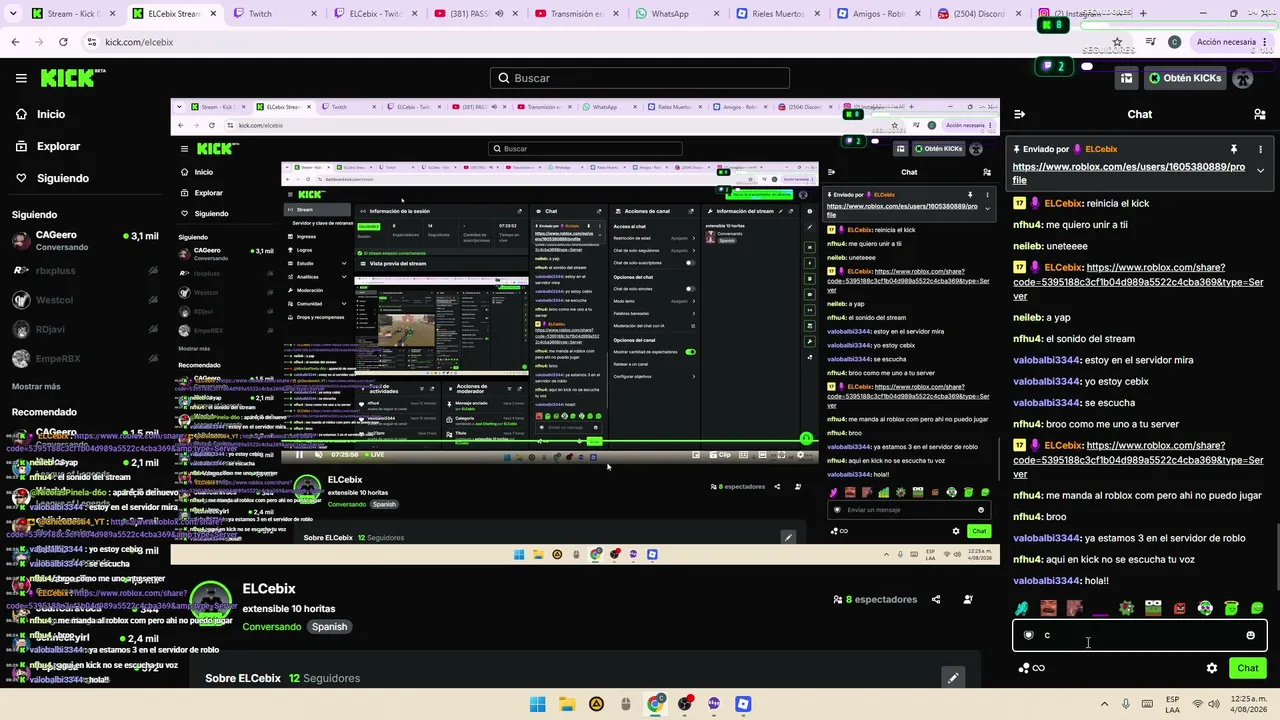The width and height of the screenshot is (1280, 720).
Task: Open a new browser tab
Action: 1143,14
